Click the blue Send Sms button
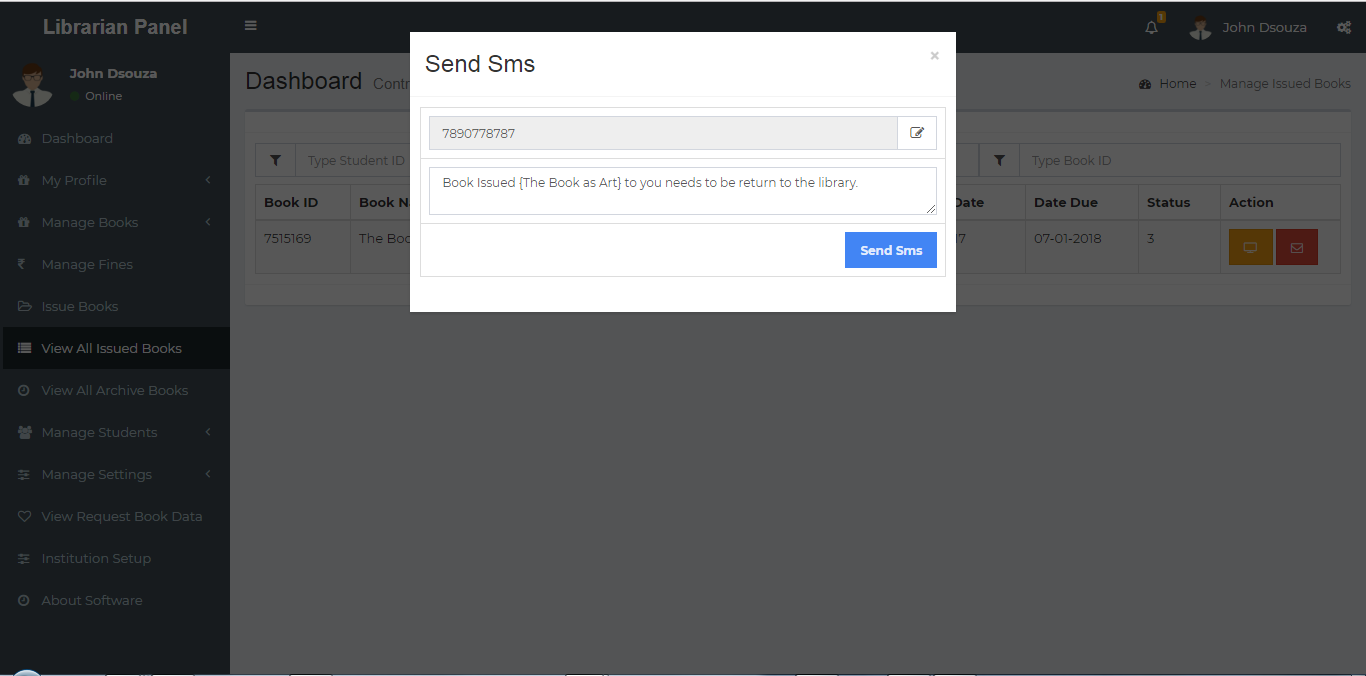 tap(890, 250)
